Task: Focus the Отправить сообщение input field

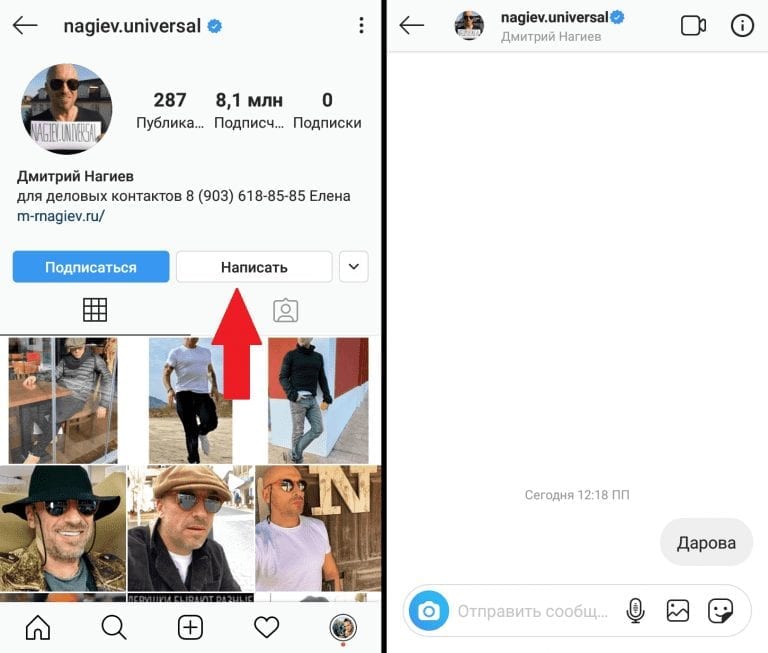Action: coord(533,611)
